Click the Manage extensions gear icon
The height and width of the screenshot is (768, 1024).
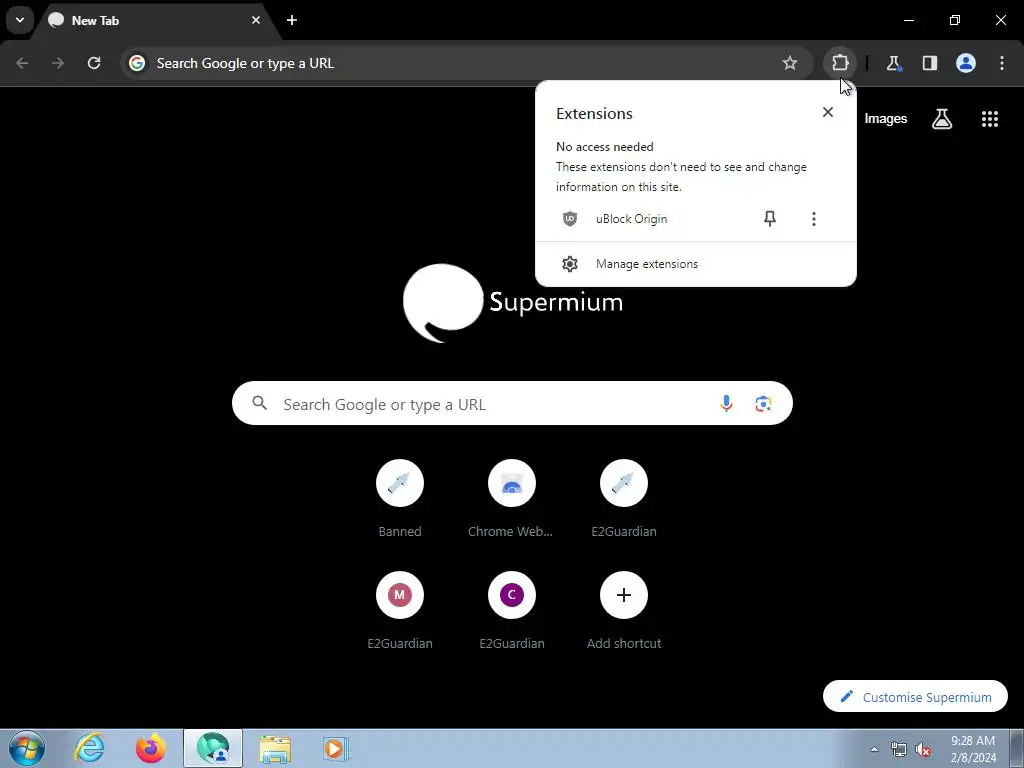[570, 264]
